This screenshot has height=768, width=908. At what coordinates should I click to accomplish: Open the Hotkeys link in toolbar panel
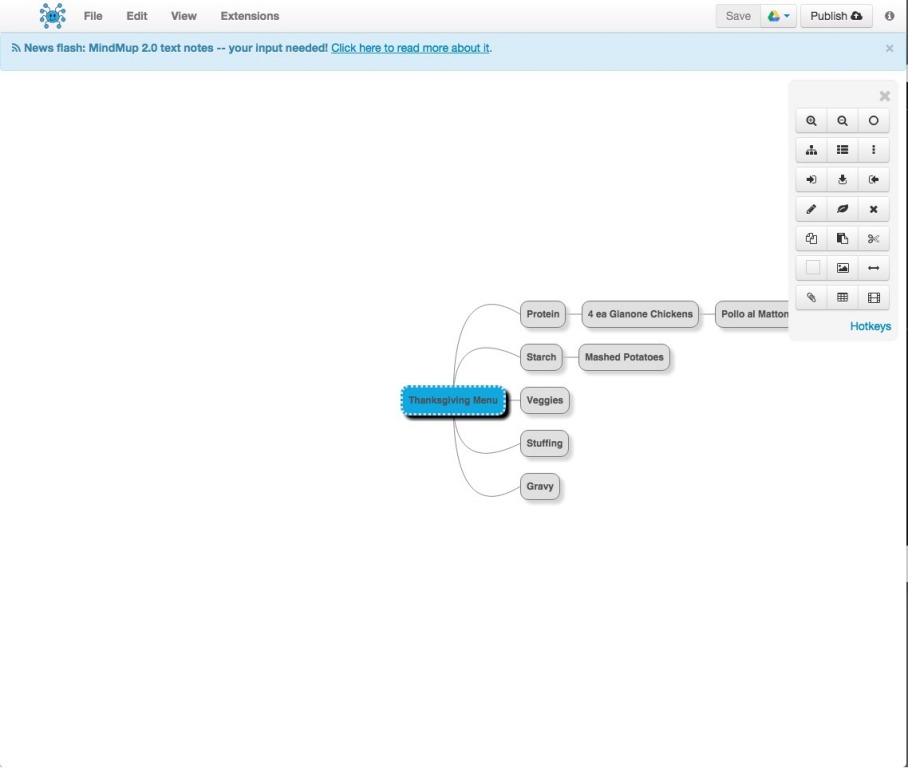870,326
